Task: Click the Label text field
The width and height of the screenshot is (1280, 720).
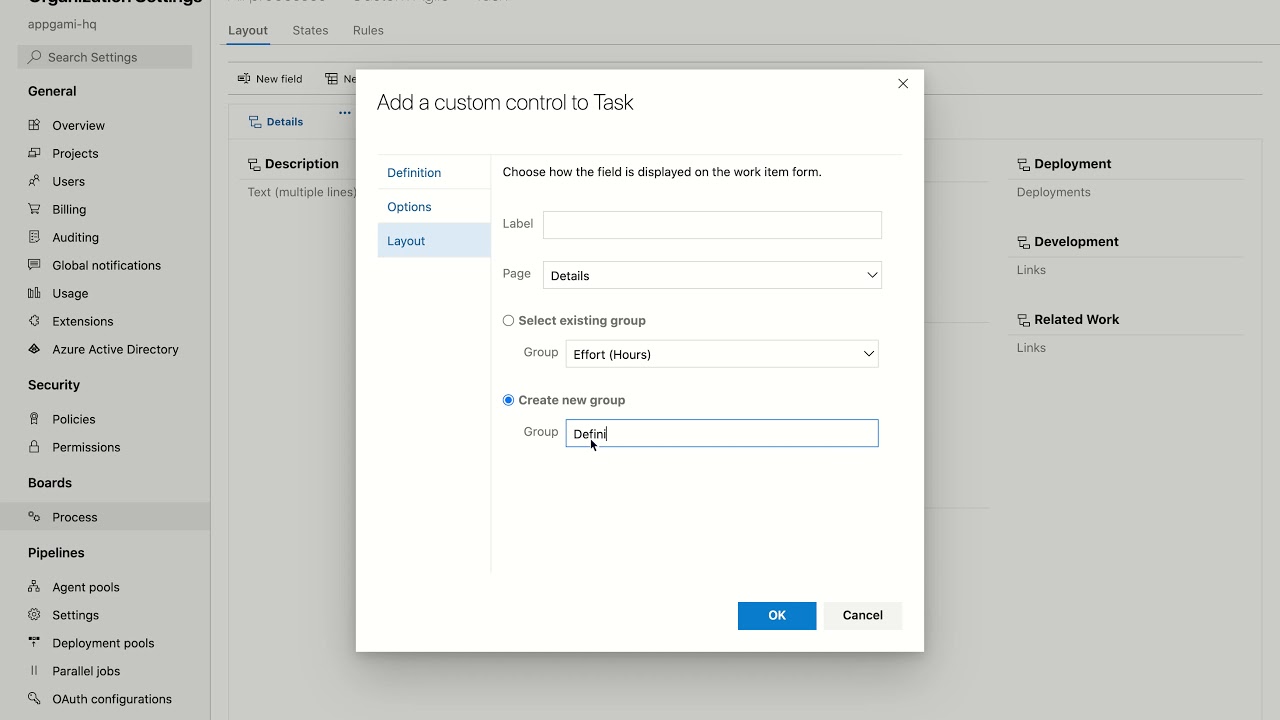Action: point(712,224)
